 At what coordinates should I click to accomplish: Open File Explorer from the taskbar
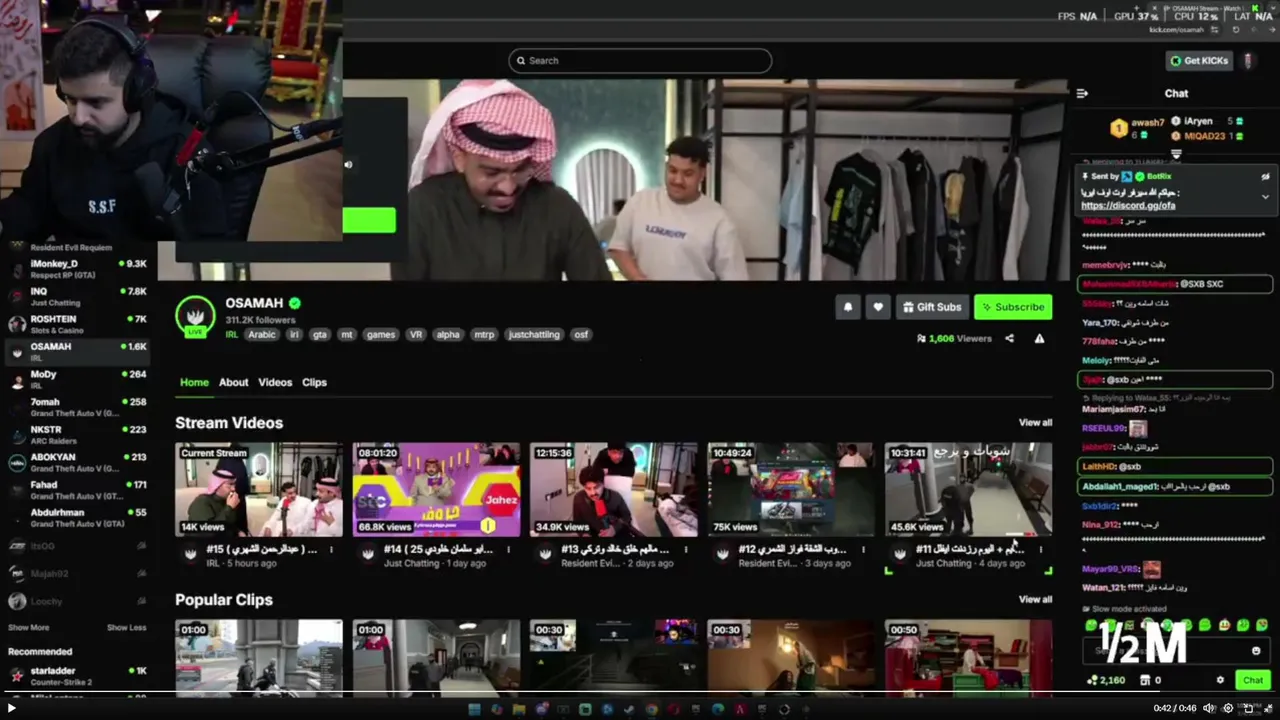(519, 709)
